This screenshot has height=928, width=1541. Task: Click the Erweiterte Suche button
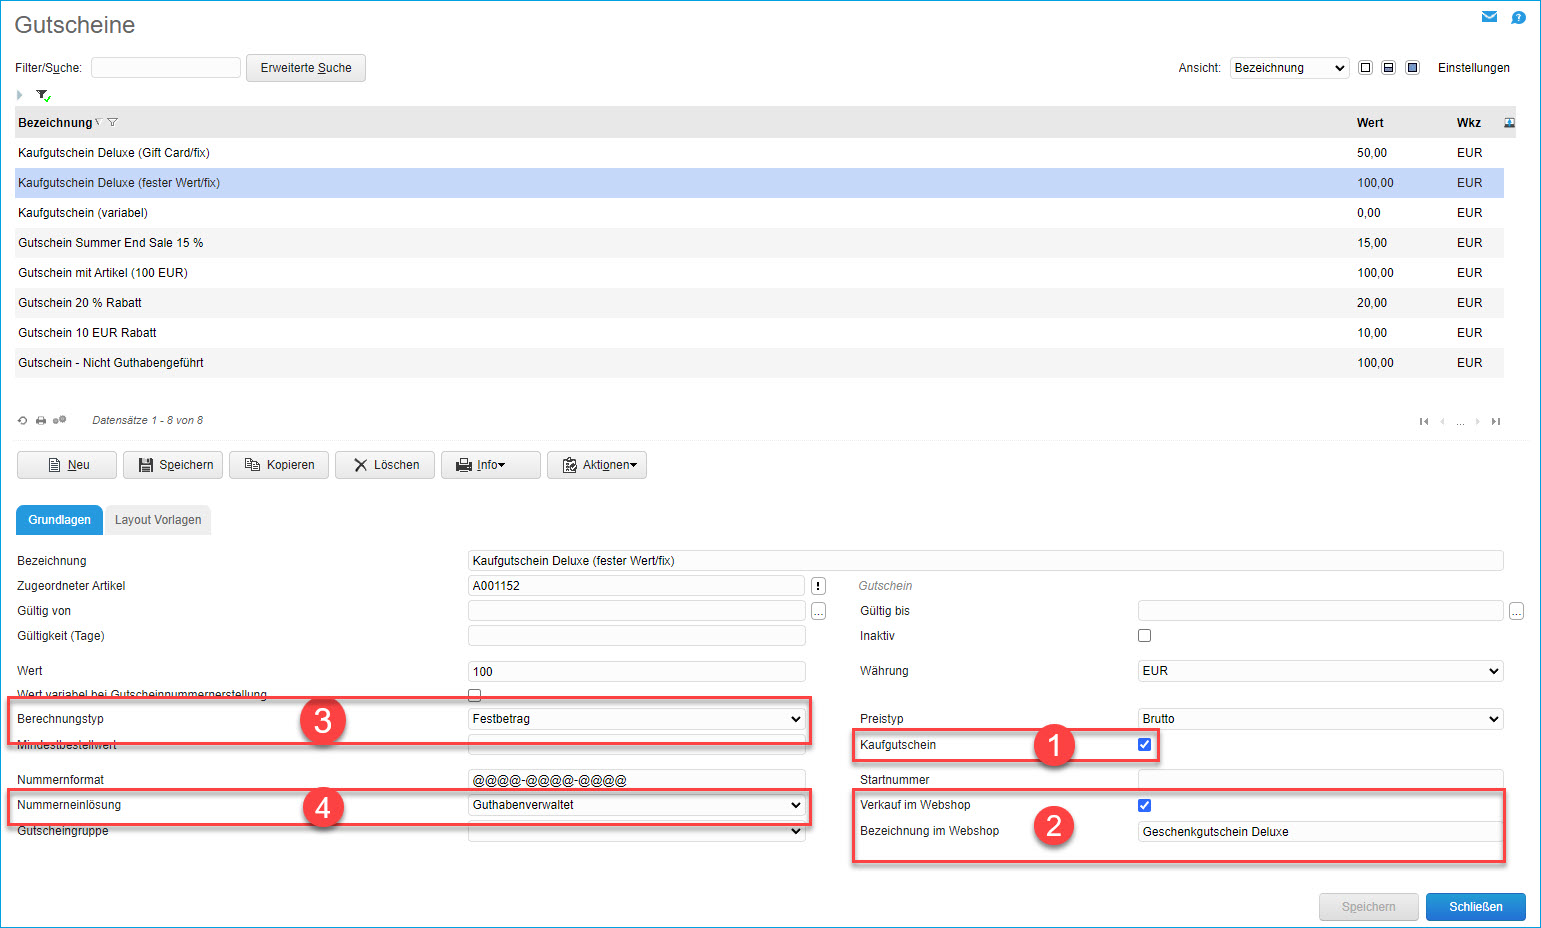pyautogui.click(x=306, y=68)
